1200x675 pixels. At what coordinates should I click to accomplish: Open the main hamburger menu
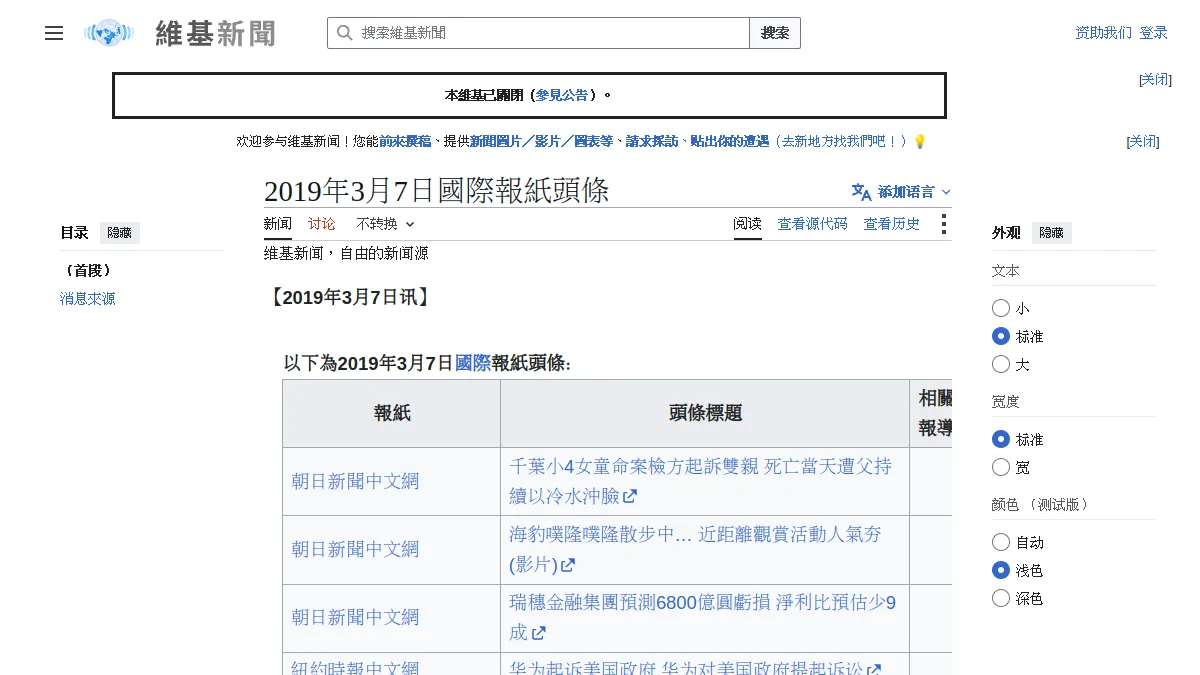[x=54, y=33]
